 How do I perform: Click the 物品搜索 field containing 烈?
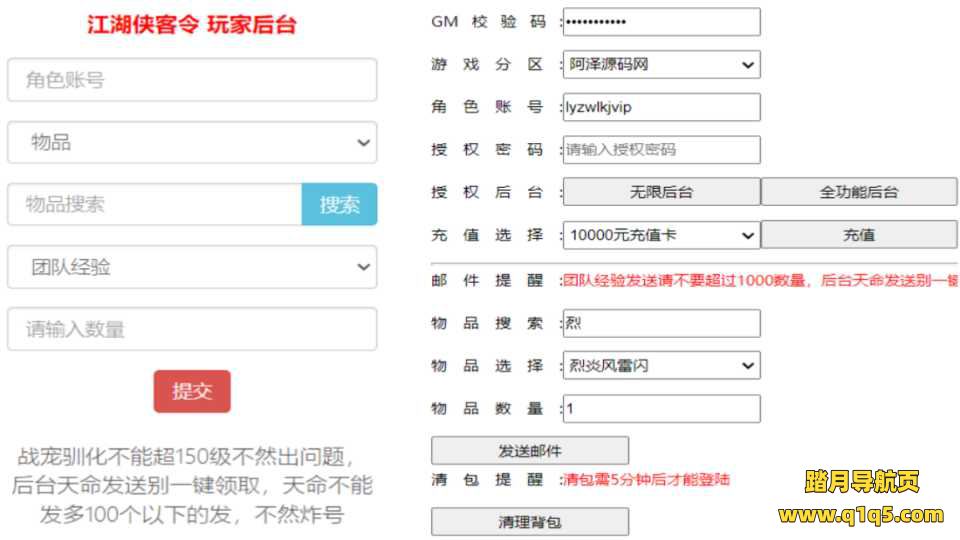coord(661,323)
